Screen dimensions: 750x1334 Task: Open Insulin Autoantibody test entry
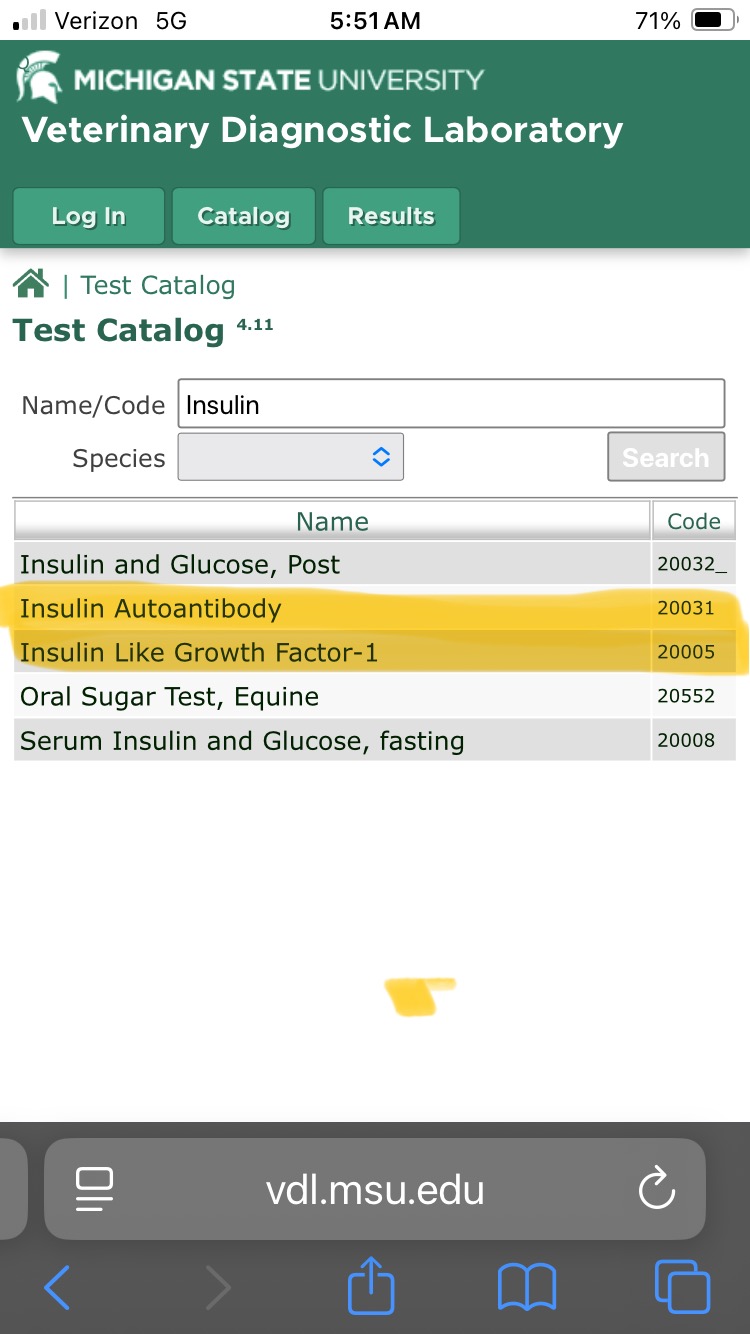point(151,608)
